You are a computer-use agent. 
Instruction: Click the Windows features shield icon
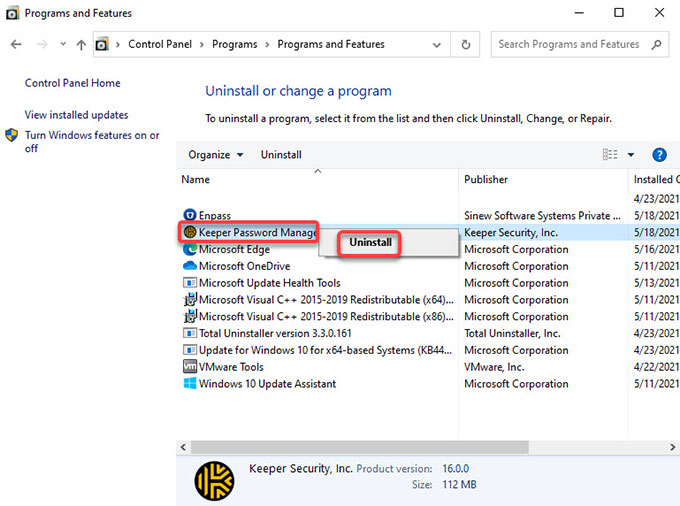click(12, 135)
